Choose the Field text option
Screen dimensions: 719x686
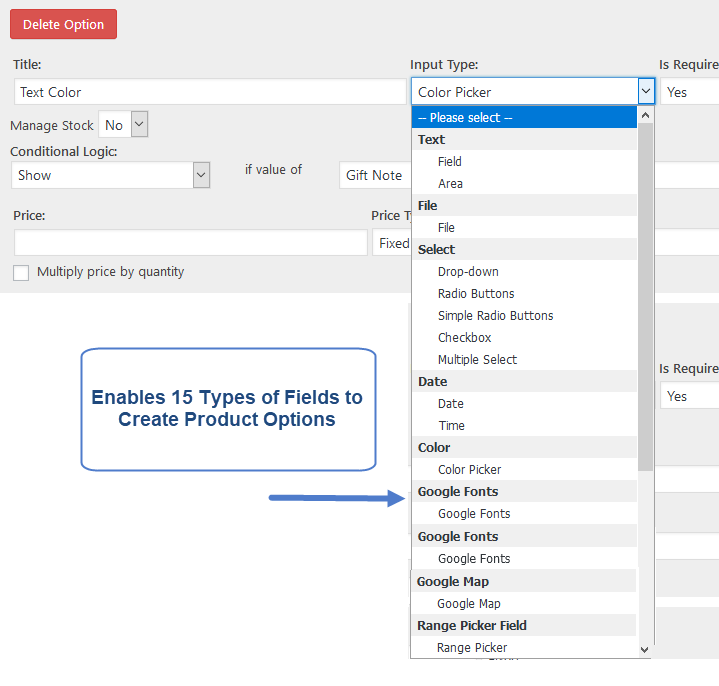(450, 161)
